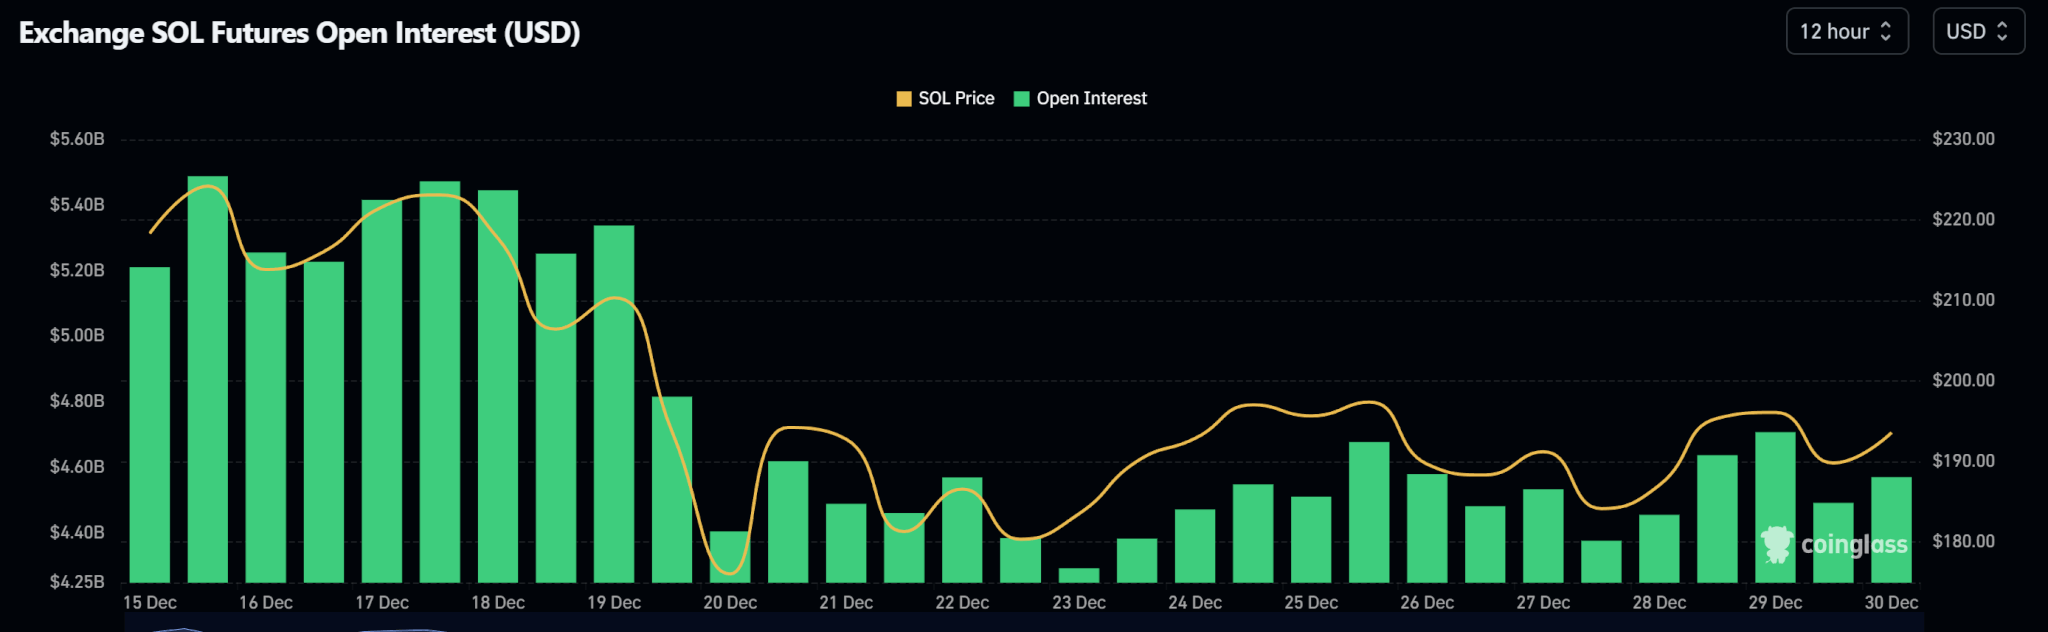
Task: Click the $200.00 right axis price label
Action: (1963, 381)
